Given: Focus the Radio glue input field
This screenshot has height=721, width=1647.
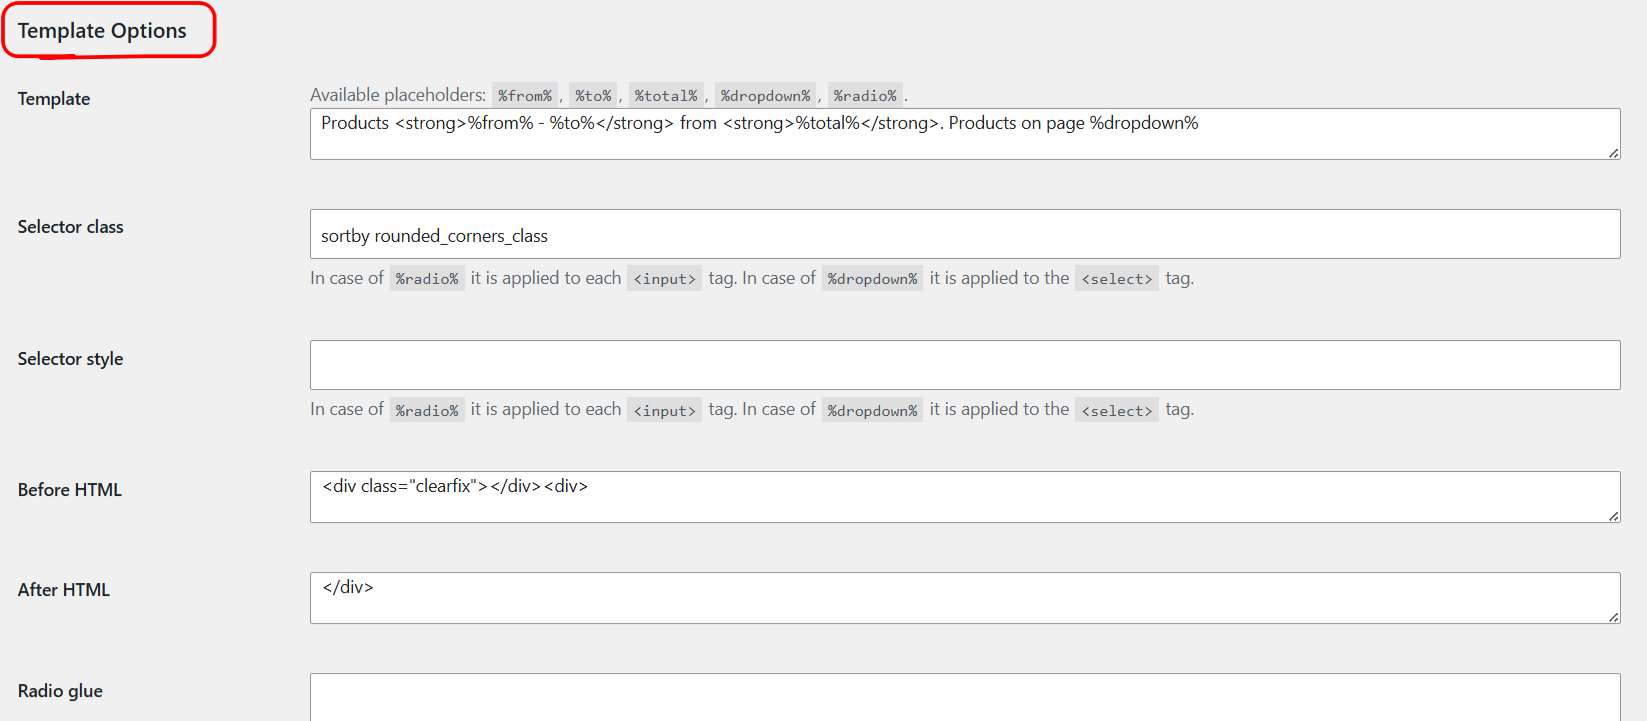Looking at the screenshot, I should [x=965, y=697].
